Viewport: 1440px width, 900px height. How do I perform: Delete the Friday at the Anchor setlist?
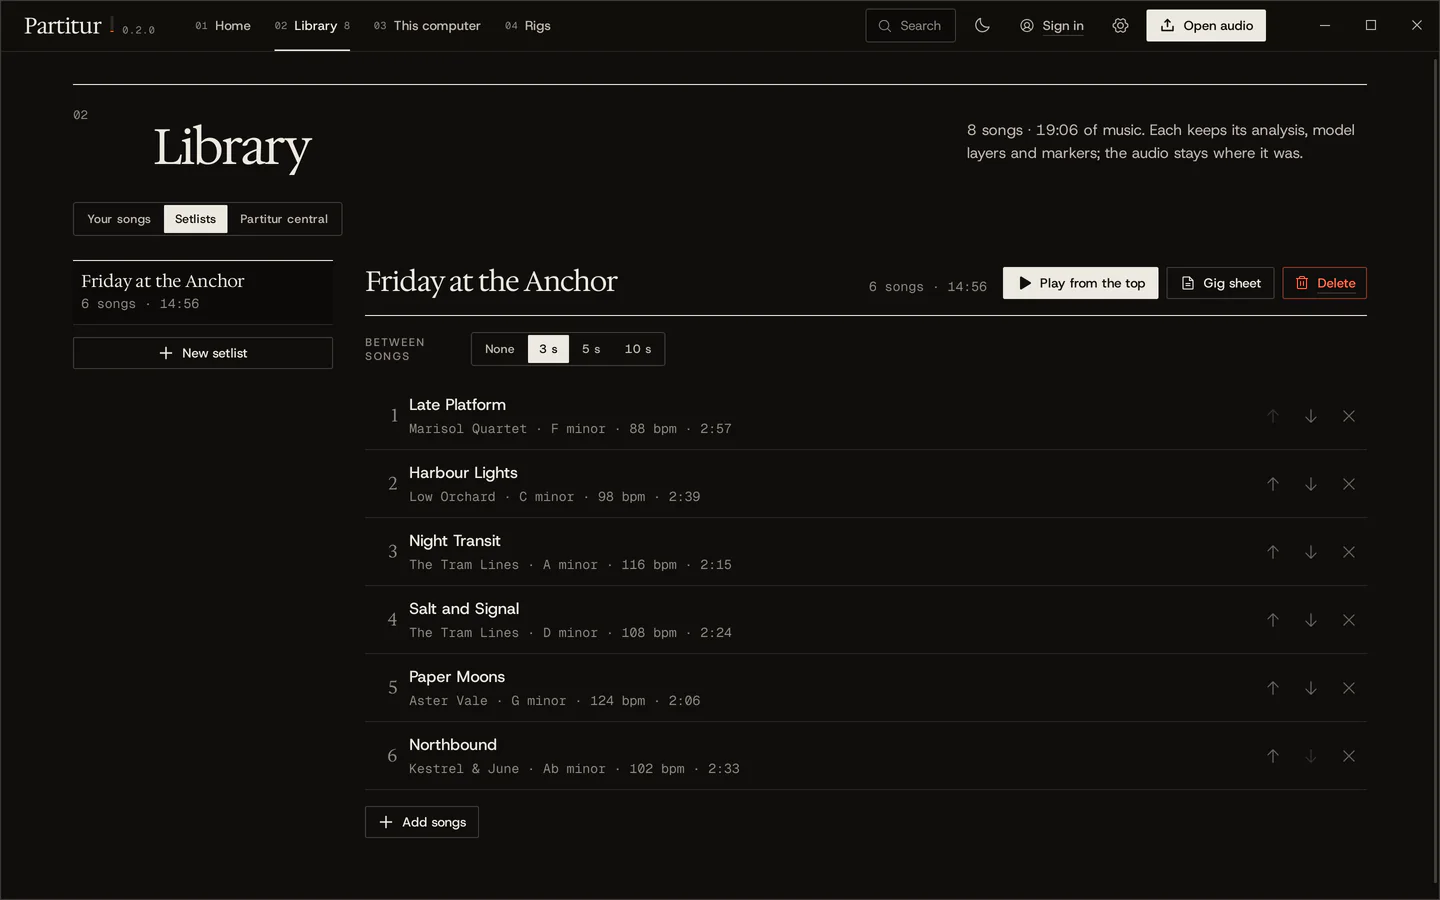click(1325, 283)
